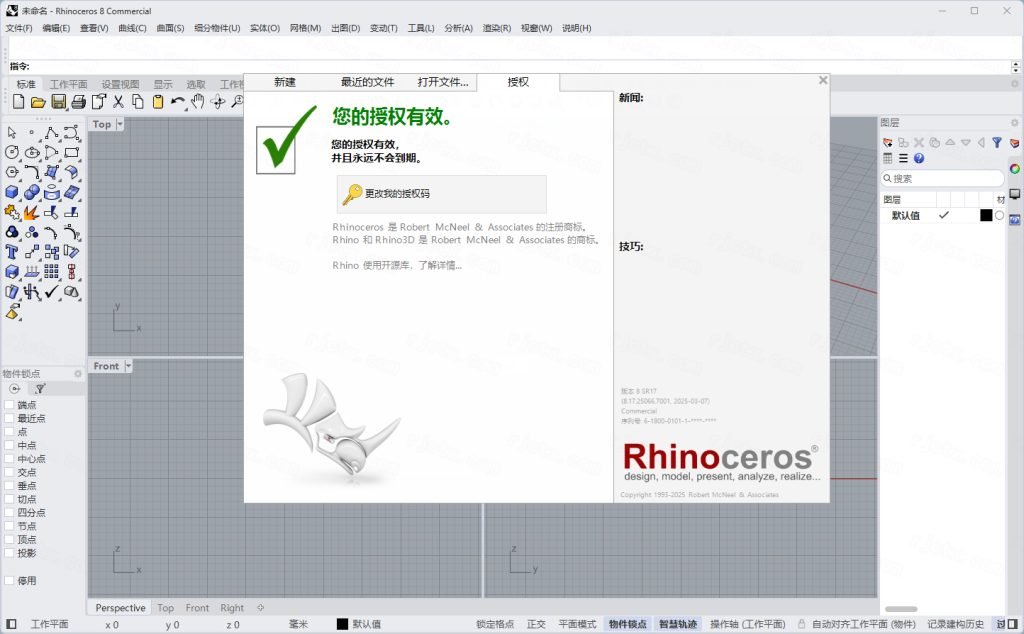The image size is (1024, 634).
Task: Enable the 四分点 osnap checkbox
Action: [9, 513]
